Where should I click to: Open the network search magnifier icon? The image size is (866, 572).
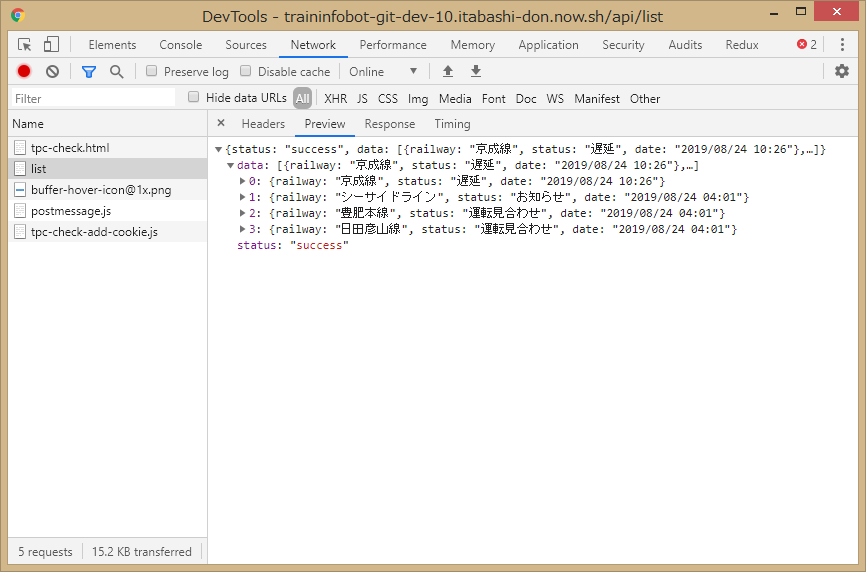[x=117, y=71]
